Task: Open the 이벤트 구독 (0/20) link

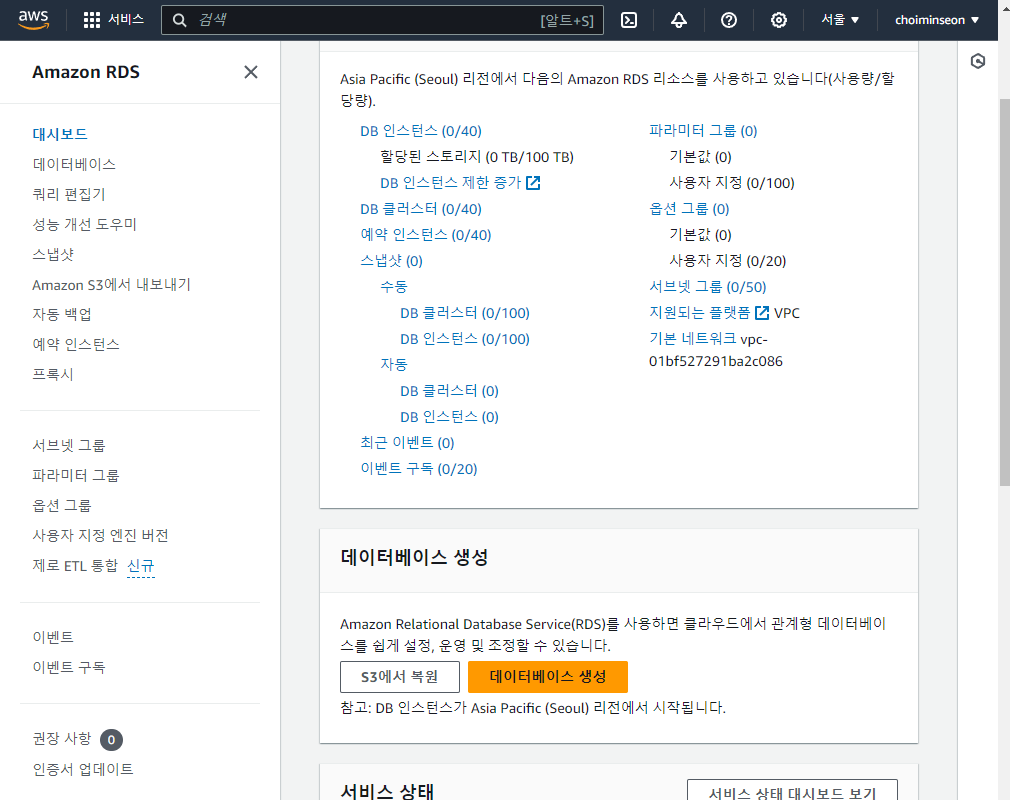Action: tap(419, 469)
